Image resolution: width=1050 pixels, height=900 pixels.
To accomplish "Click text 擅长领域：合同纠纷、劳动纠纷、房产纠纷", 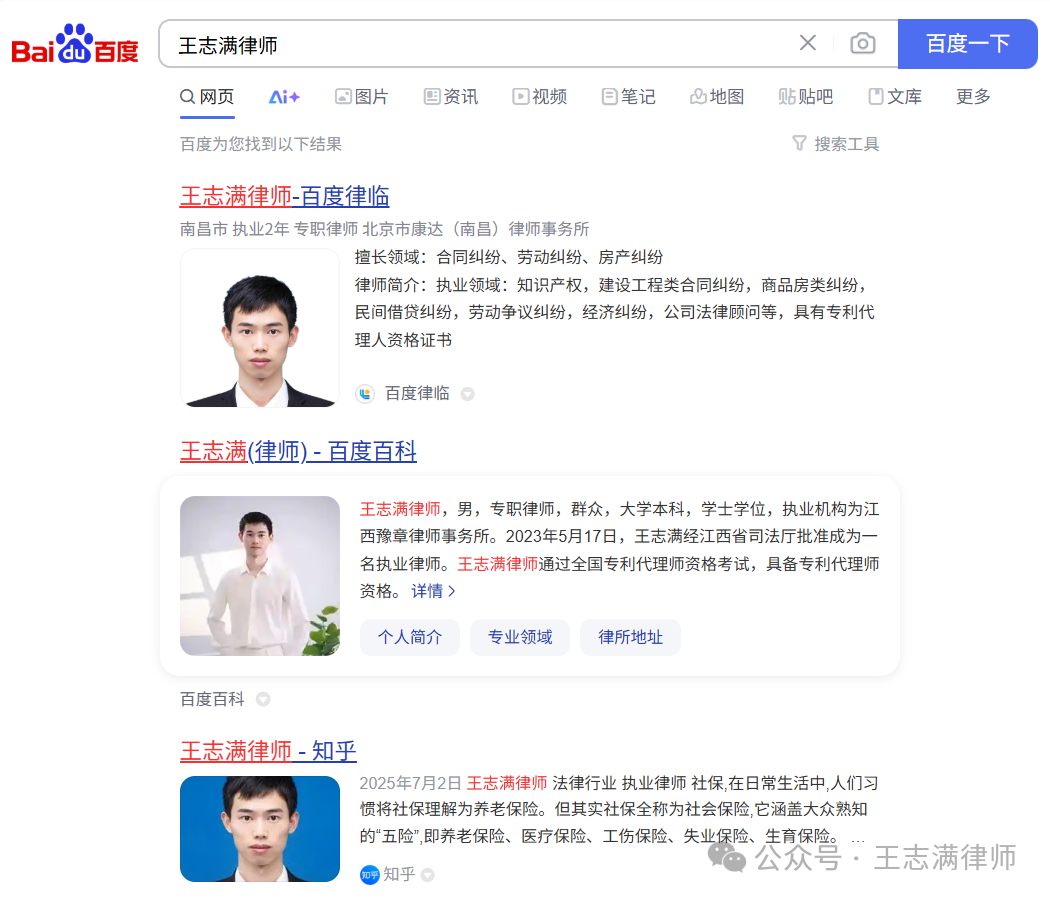I will click(x=509, y=257).
